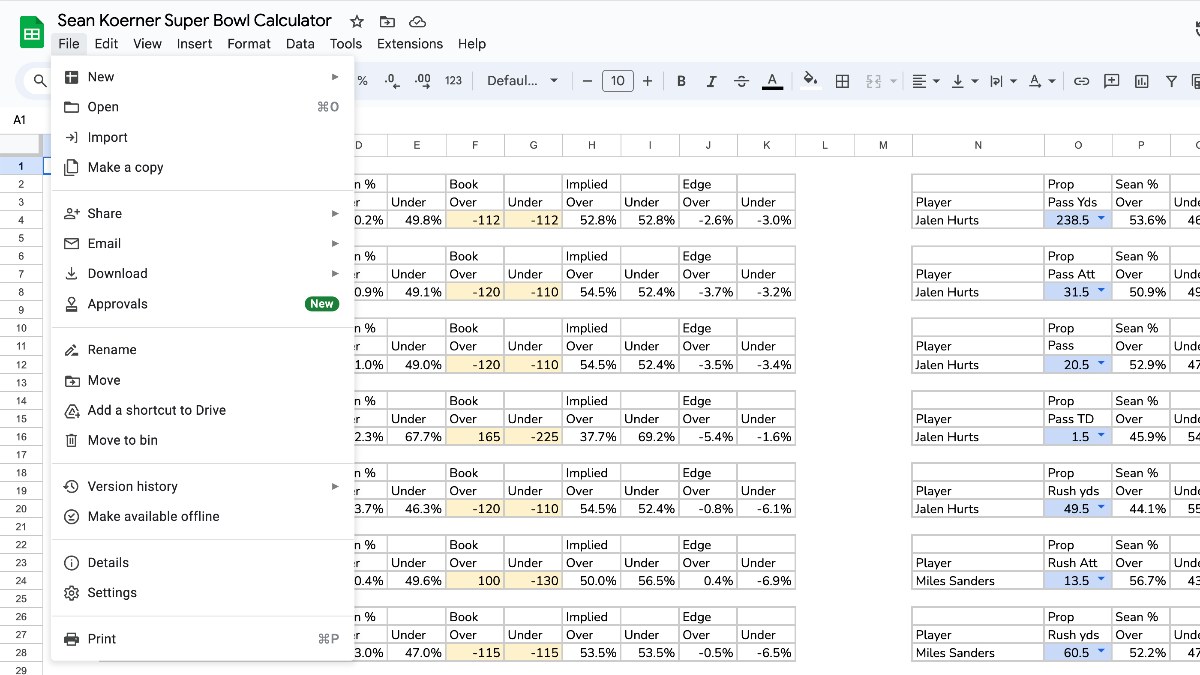
Task: Choose Rename from the File menu
Action: (x=203, y=350)
